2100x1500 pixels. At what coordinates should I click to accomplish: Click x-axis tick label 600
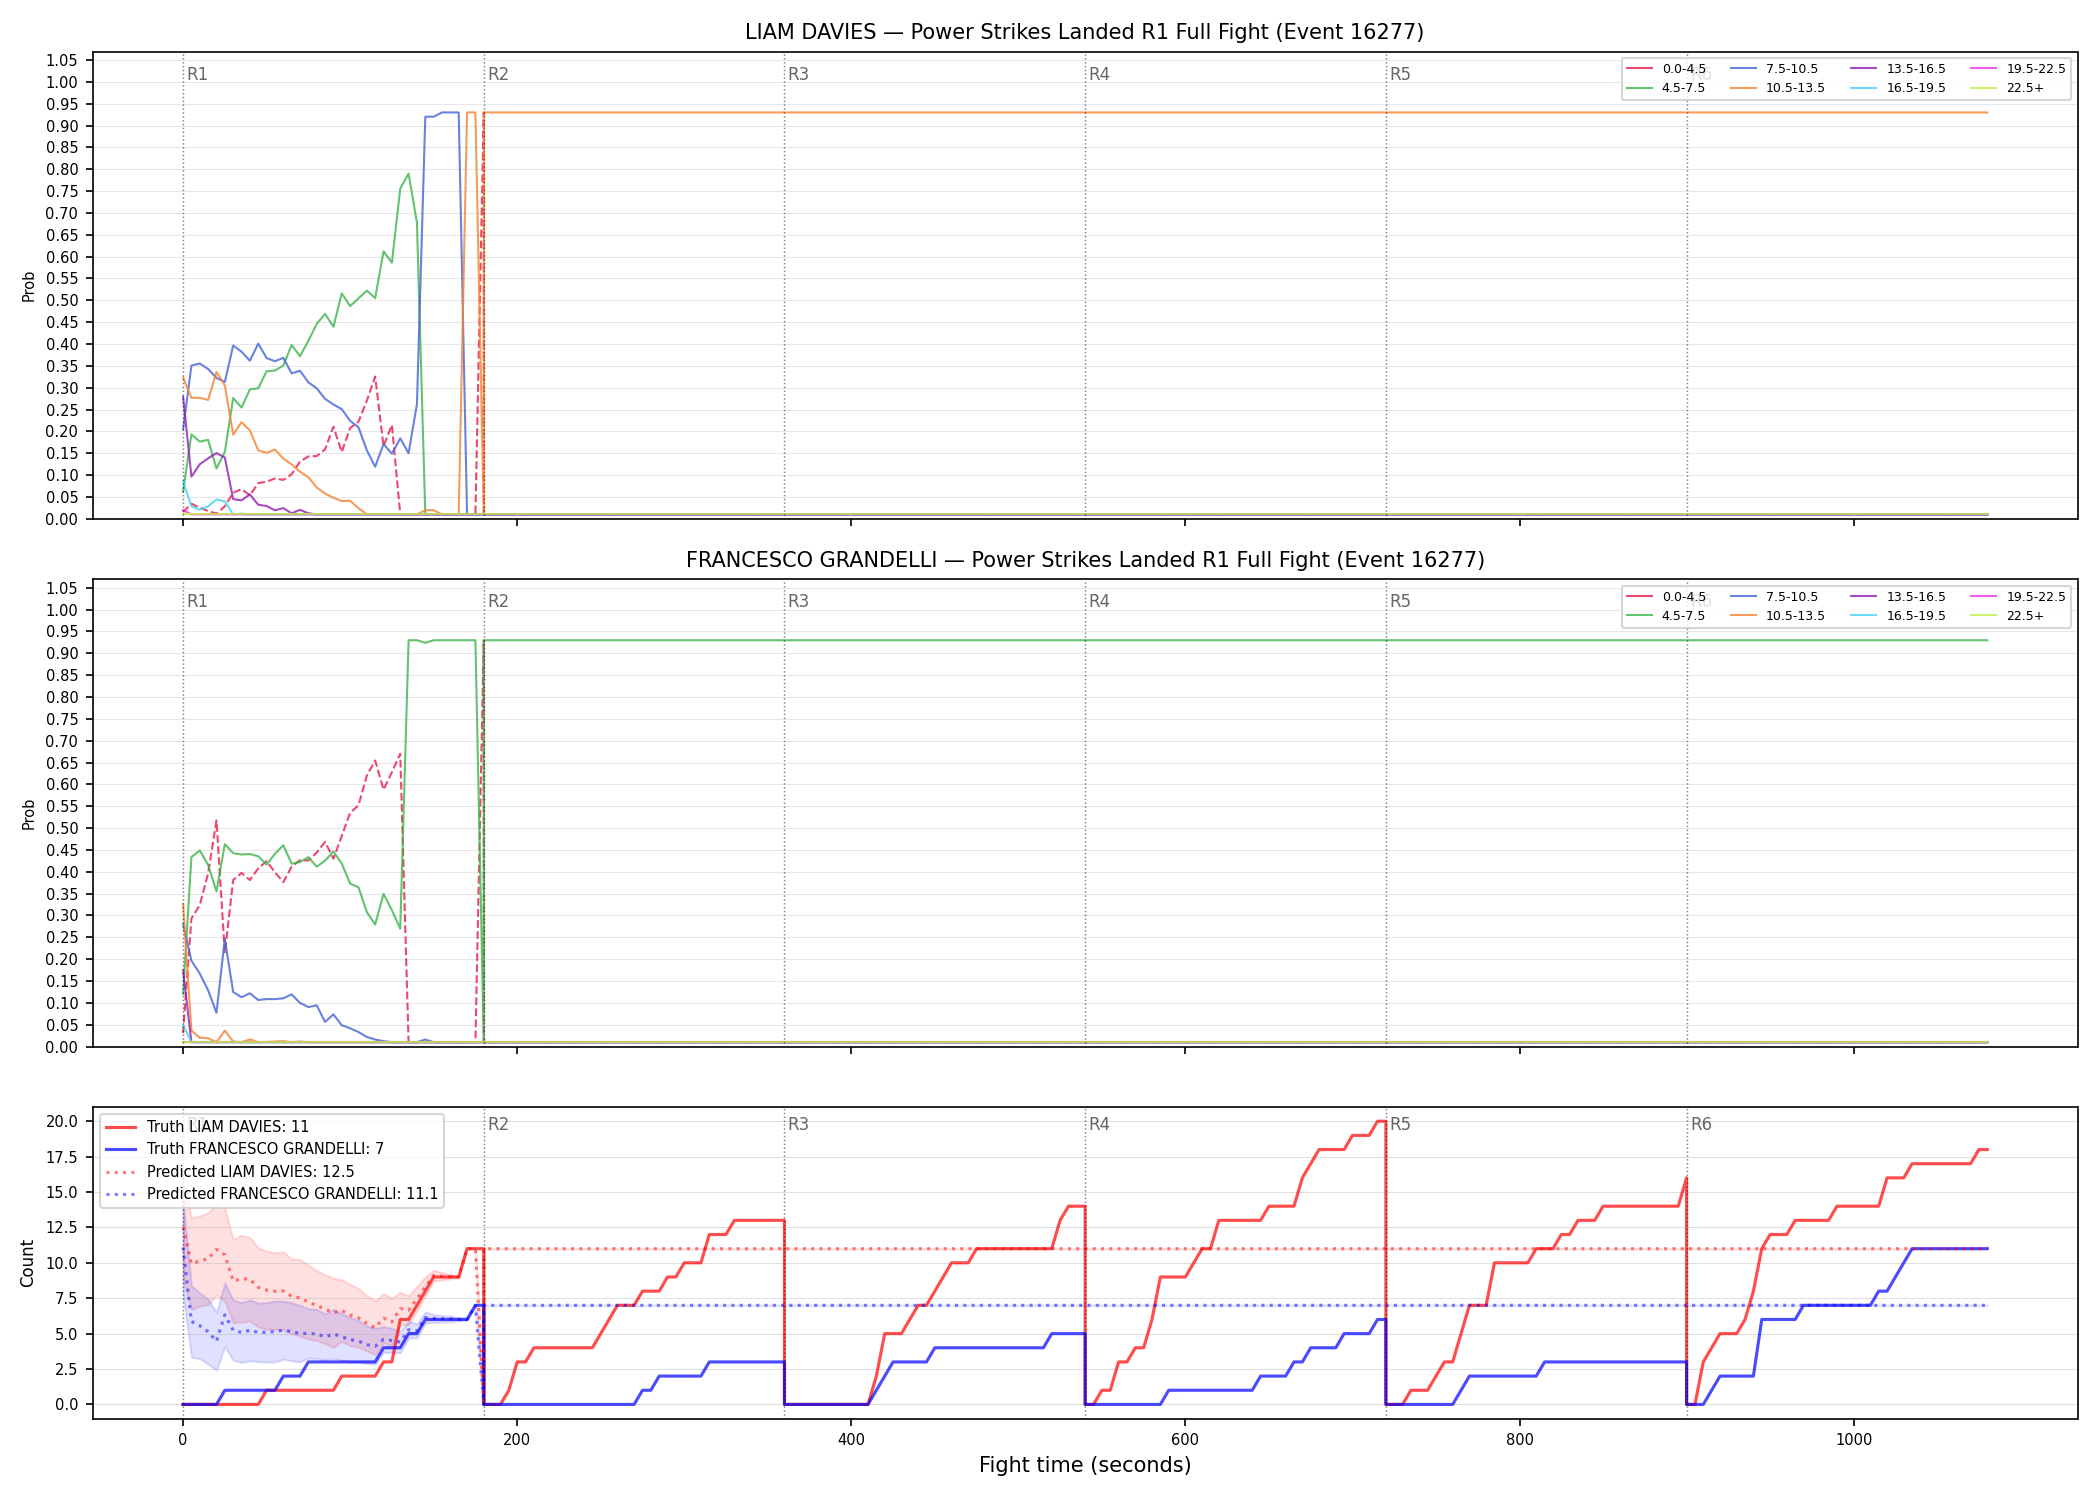coord(1185,1439)
